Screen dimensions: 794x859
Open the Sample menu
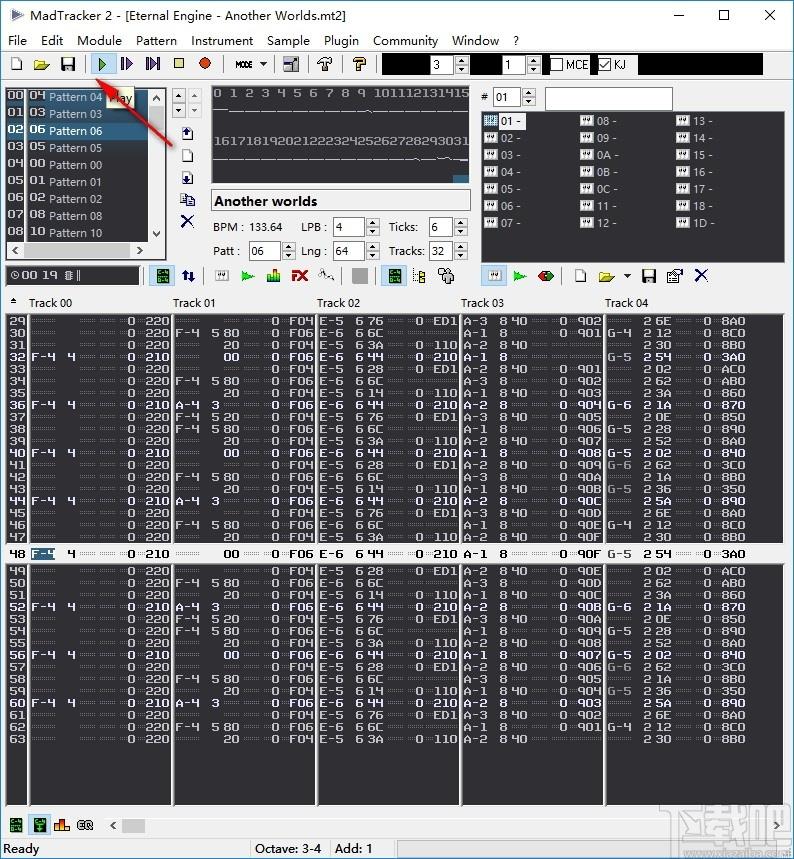pos(288,41)
